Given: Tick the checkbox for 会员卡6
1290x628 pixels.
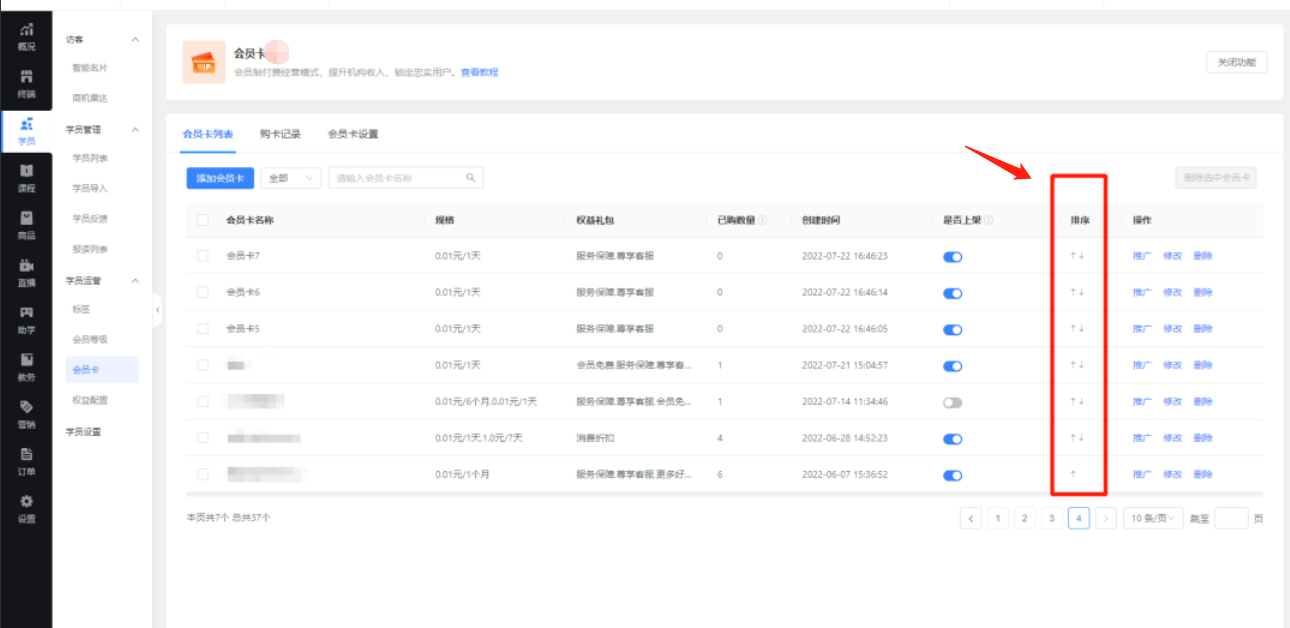Looking at the screenshot, I should [x=203, y=292].
